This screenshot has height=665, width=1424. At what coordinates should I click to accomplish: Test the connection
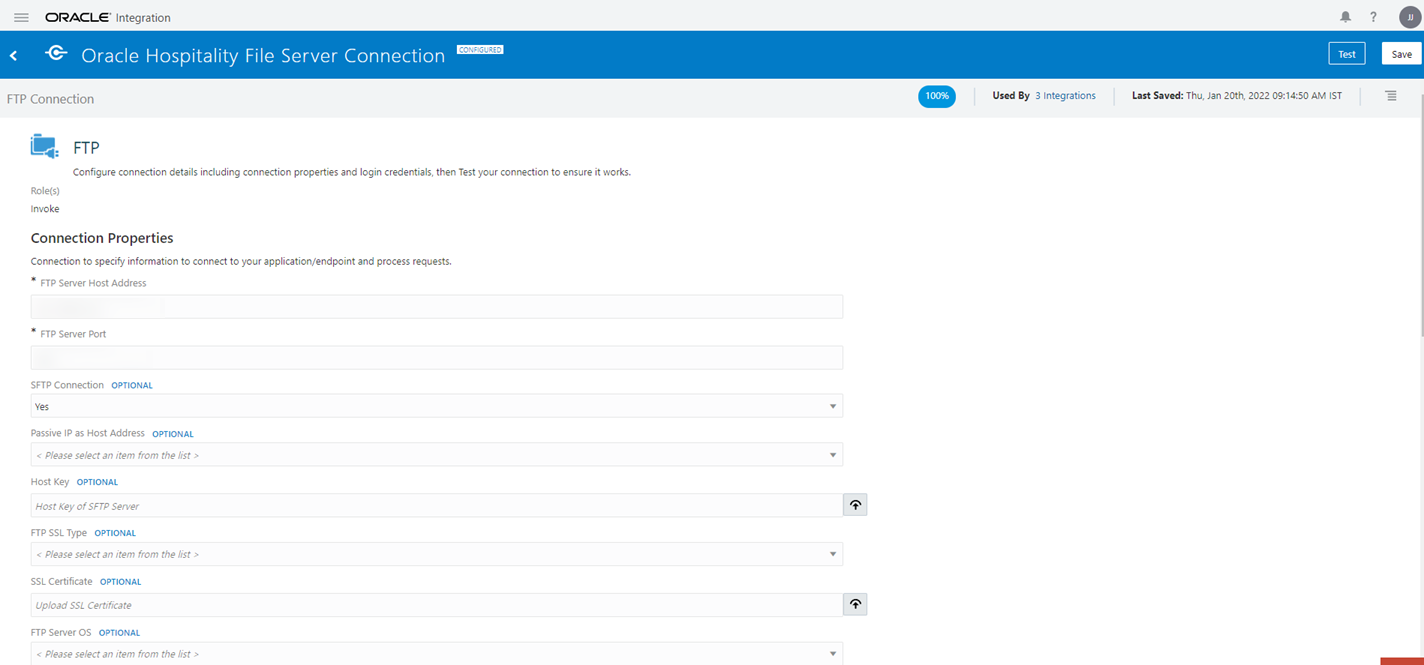click(x=1347, y=54)
